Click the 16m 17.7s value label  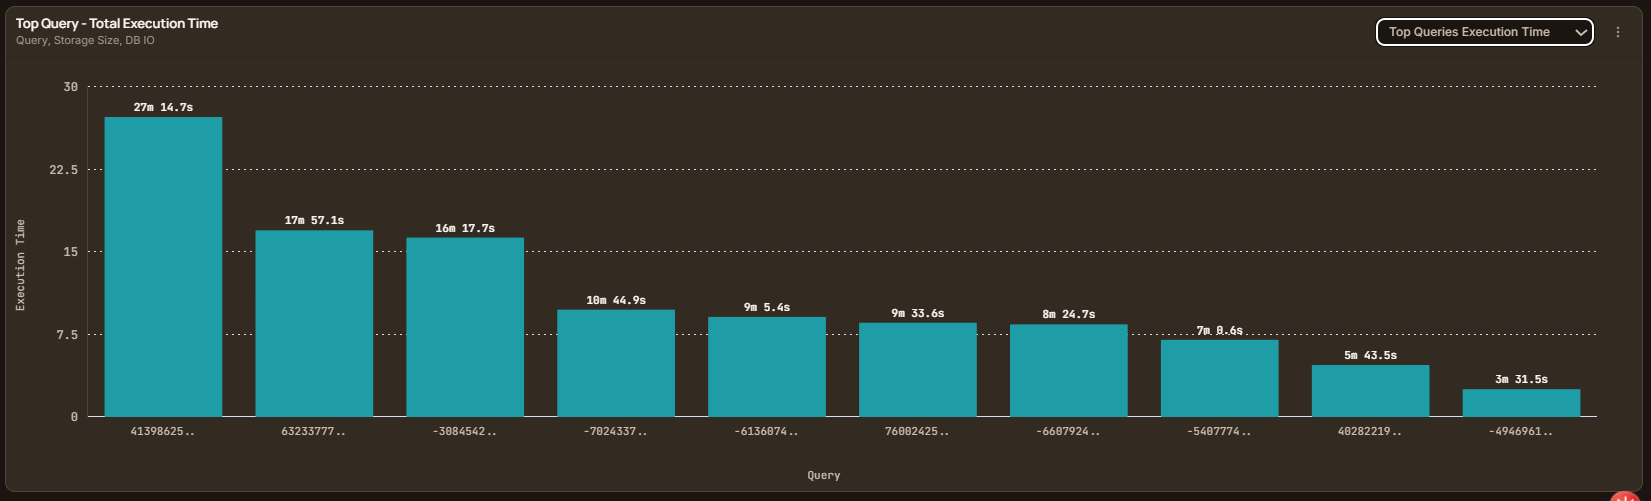(465, 228)
